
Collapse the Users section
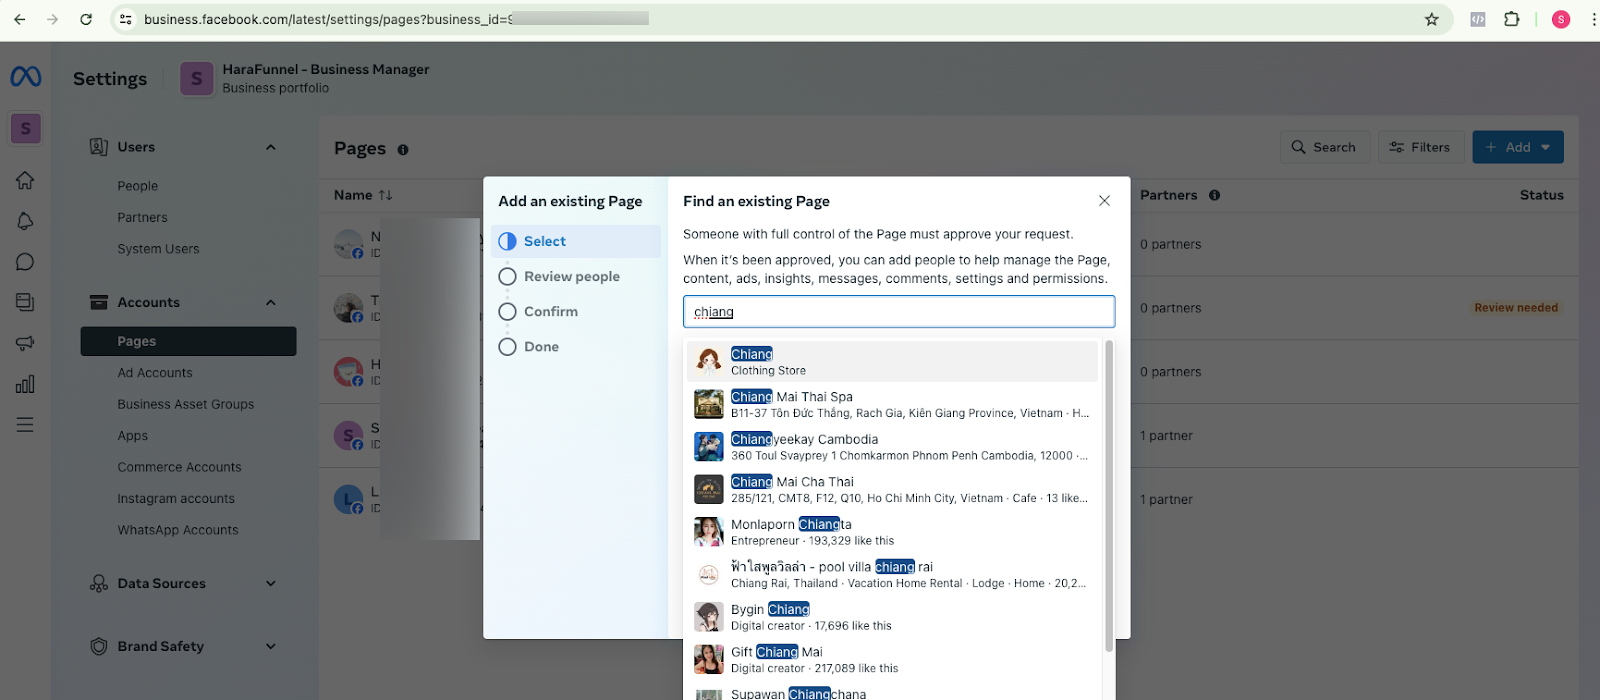(x=271, y=147)
